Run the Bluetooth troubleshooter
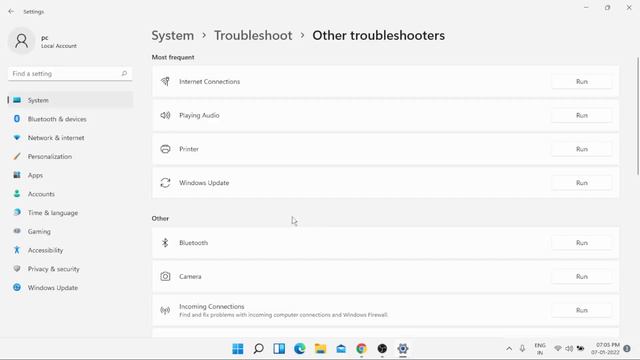640x360 pixels. coord(582,243)
